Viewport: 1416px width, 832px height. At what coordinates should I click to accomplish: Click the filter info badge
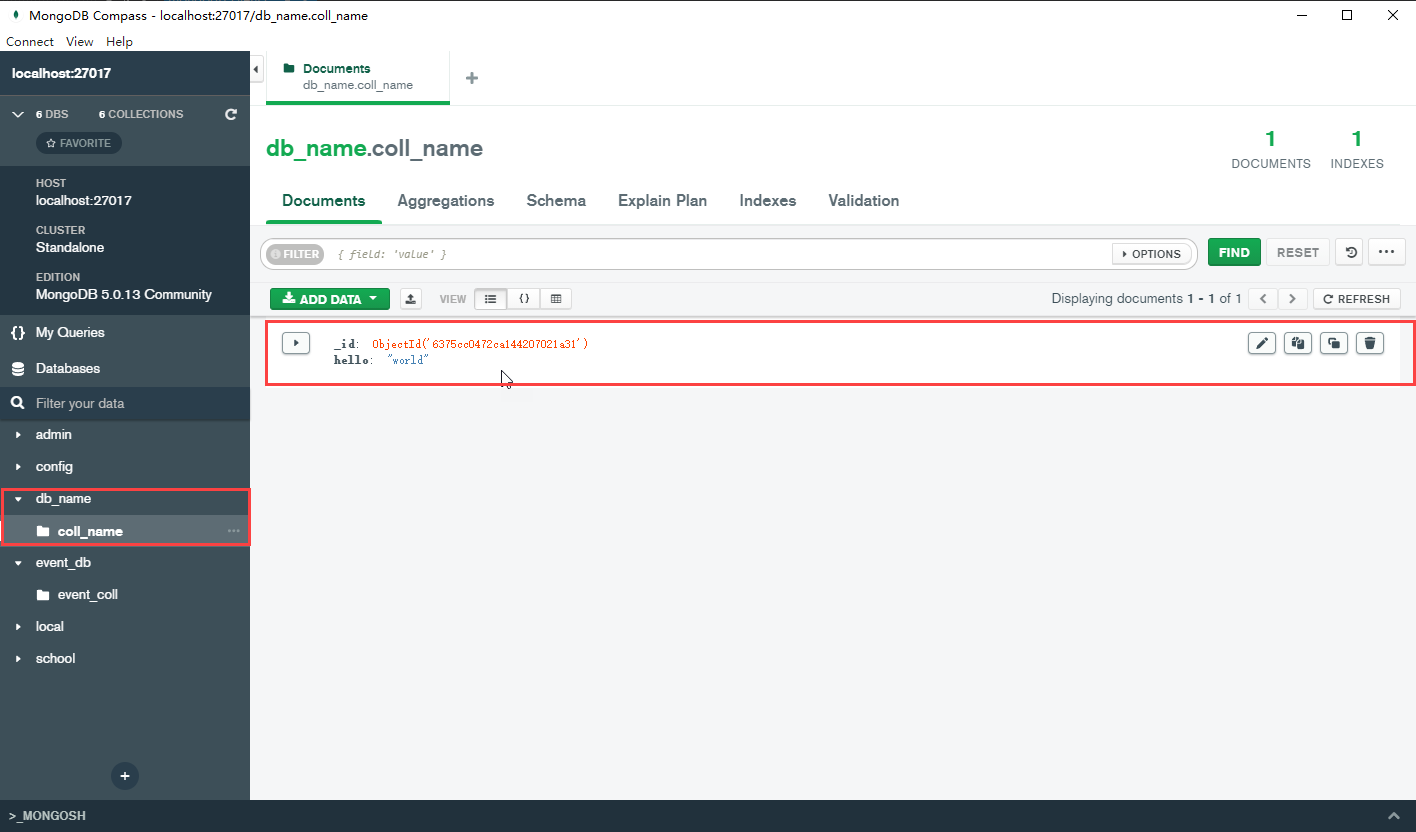pyautogui.click(x=295, y=254)
